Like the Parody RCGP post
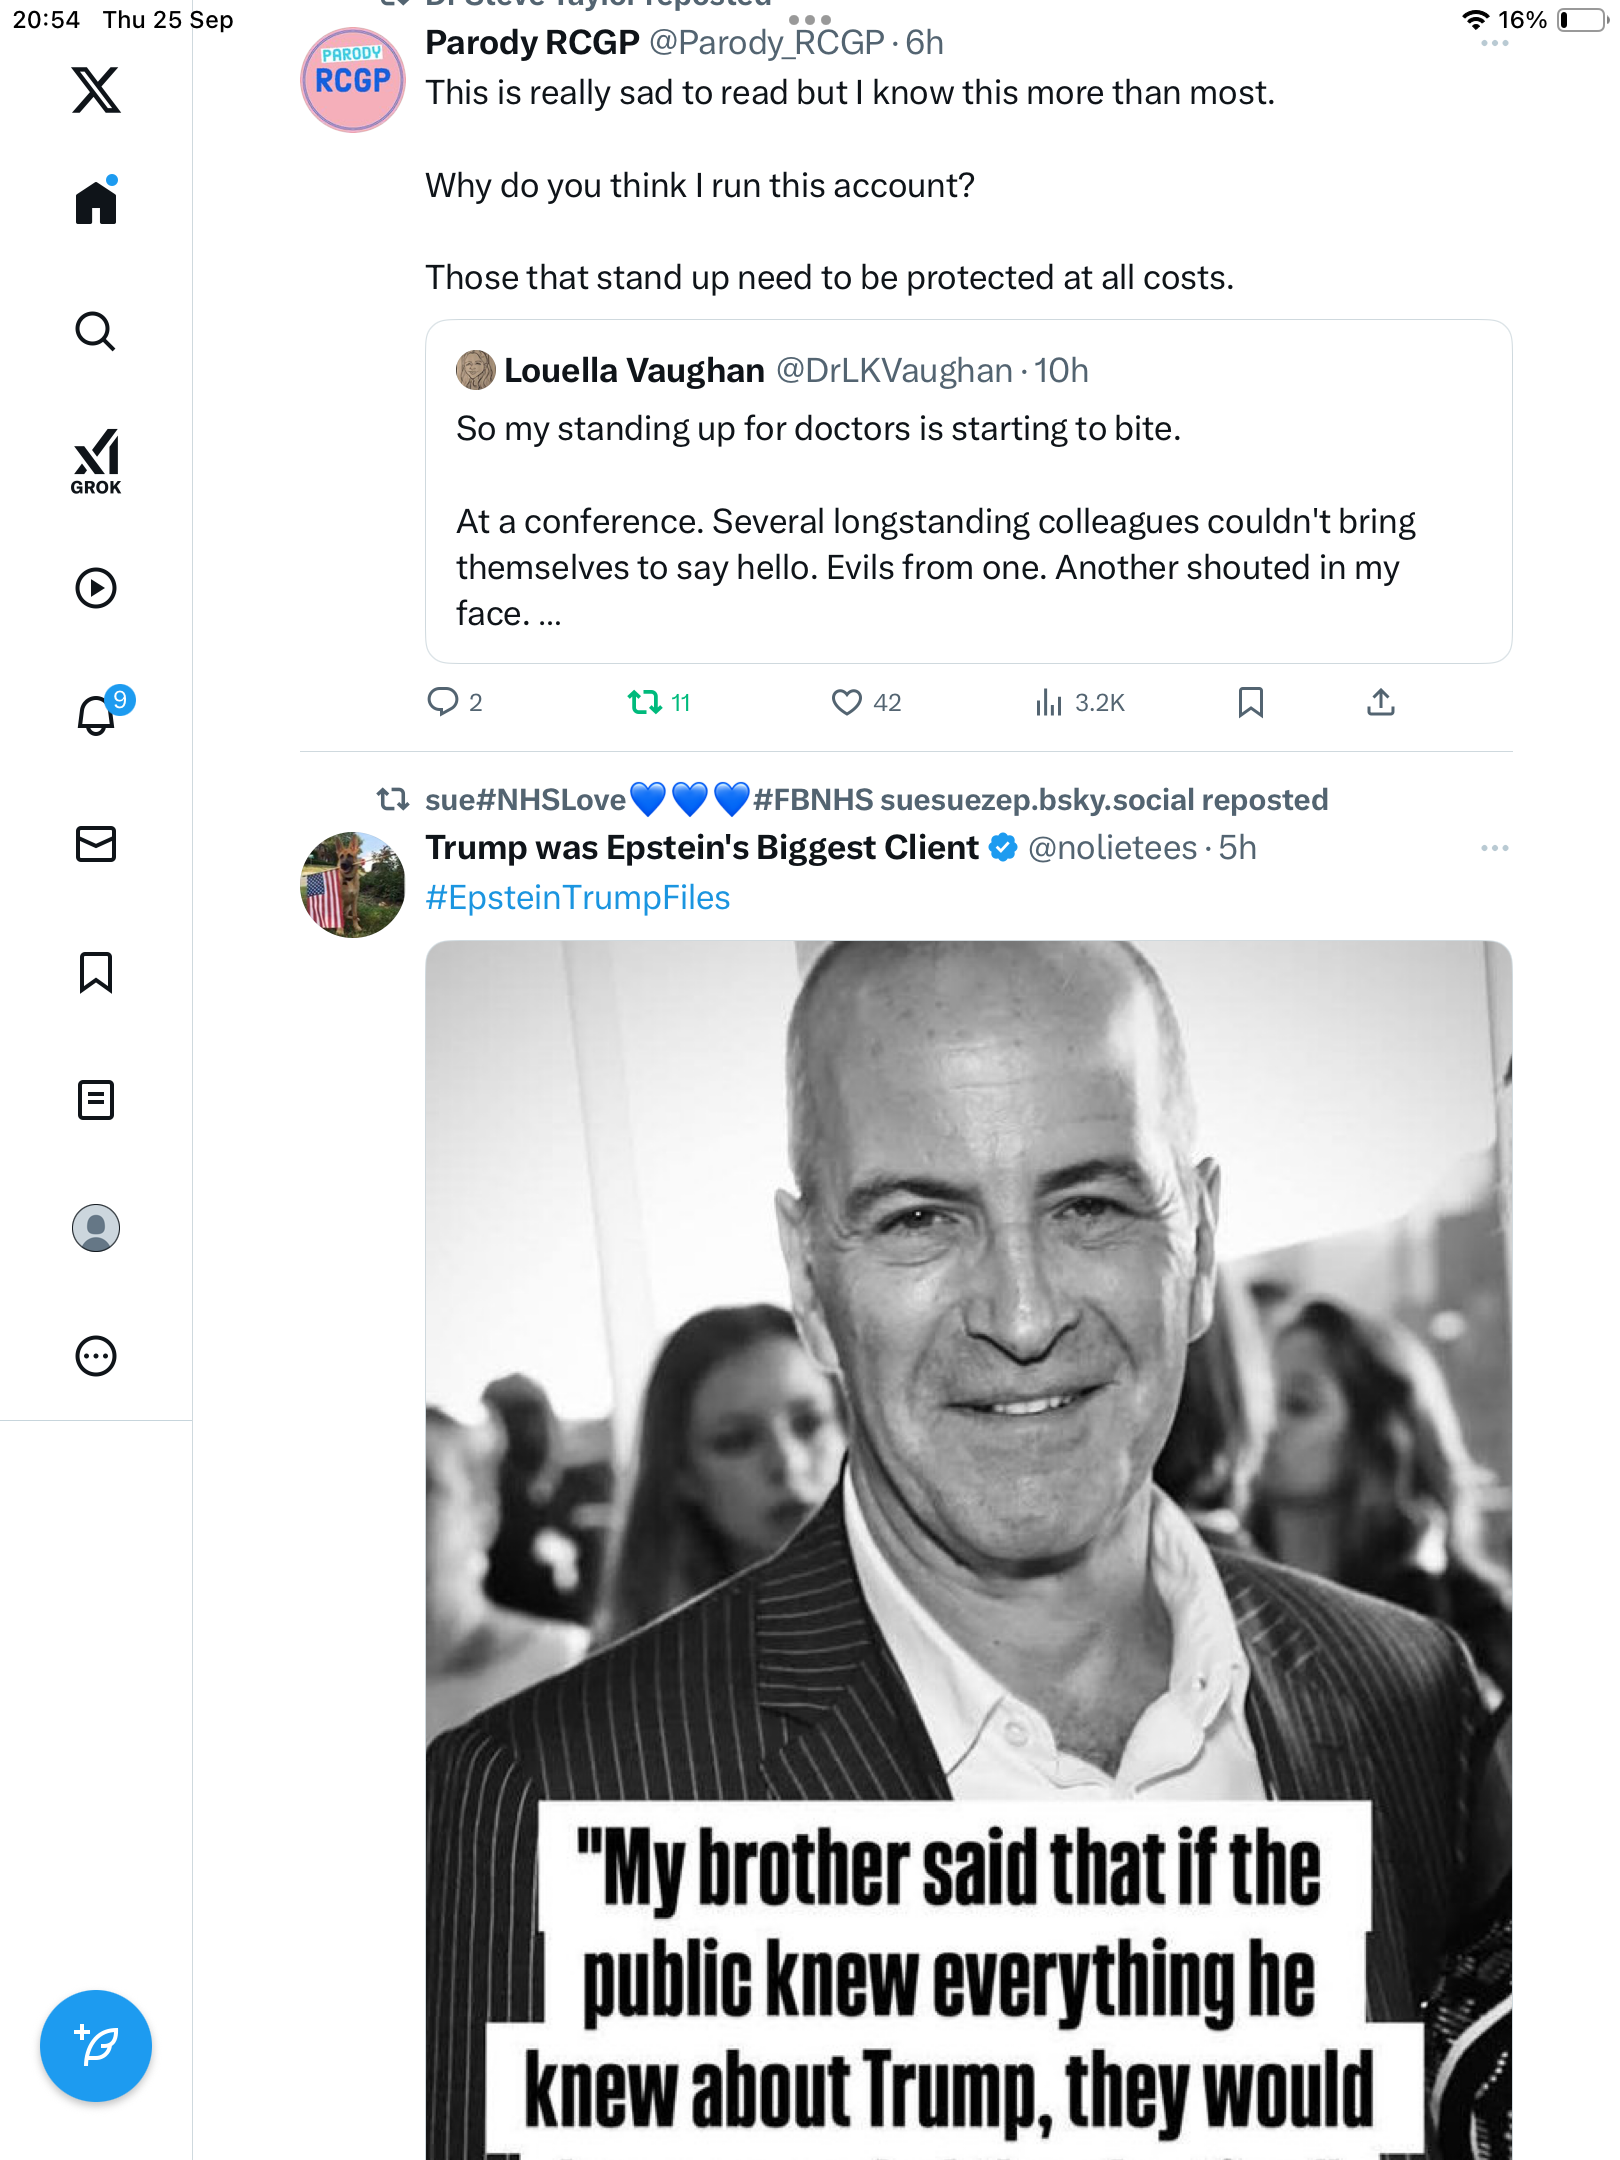This screenshot has width=1620, height=2160. pyautogui.click(x=847, y=703)
